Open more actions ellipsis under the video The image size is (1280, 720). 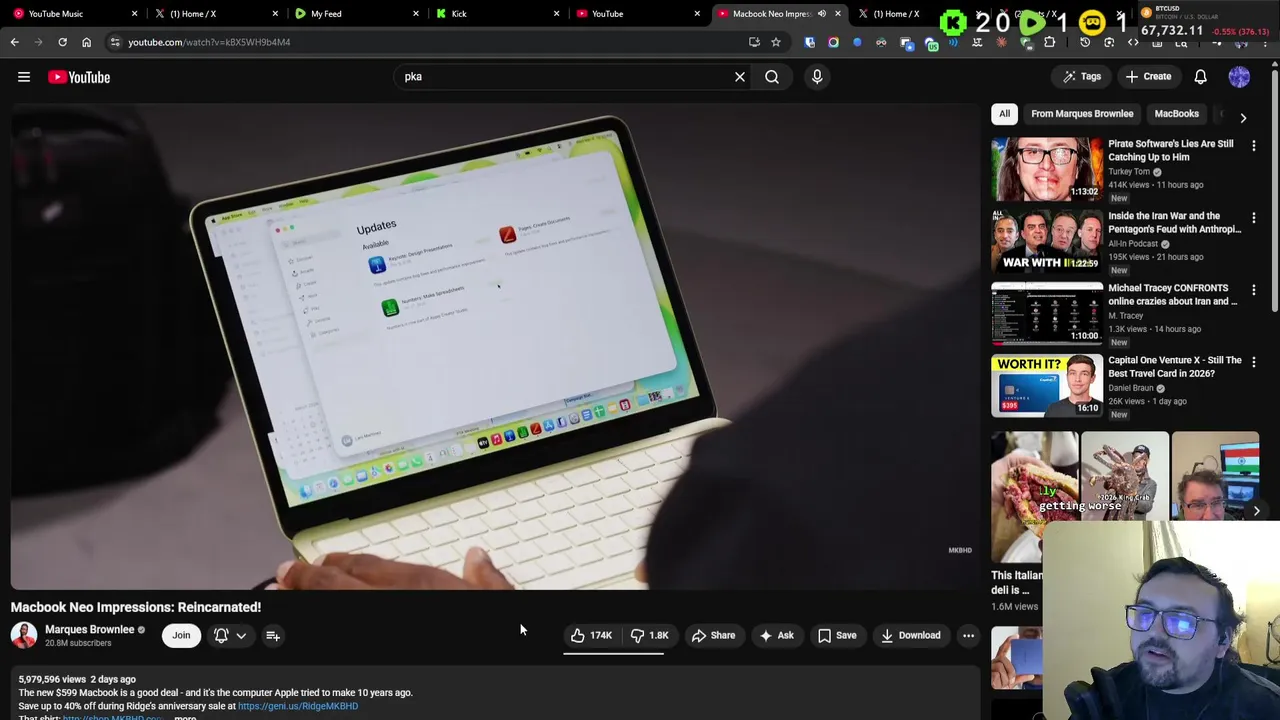(968, 635)
